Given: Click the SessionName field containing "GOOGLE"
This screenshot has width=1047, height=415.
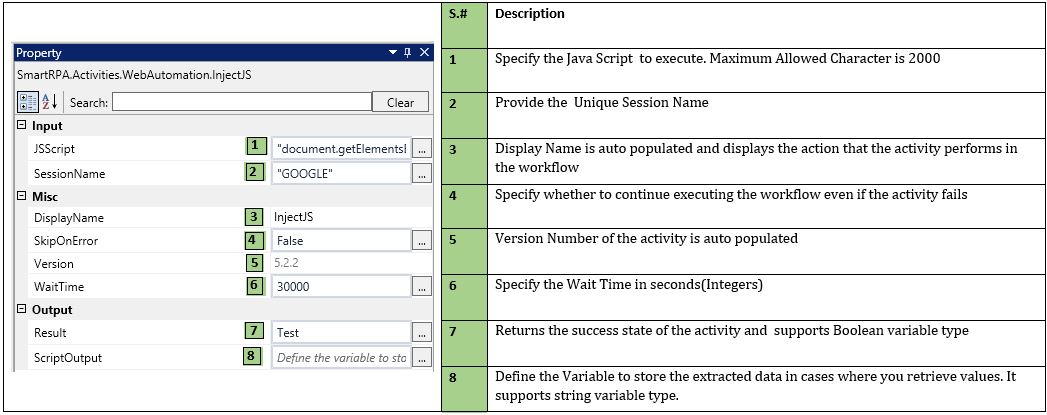Looking at the screenshot, I should 341,173.
